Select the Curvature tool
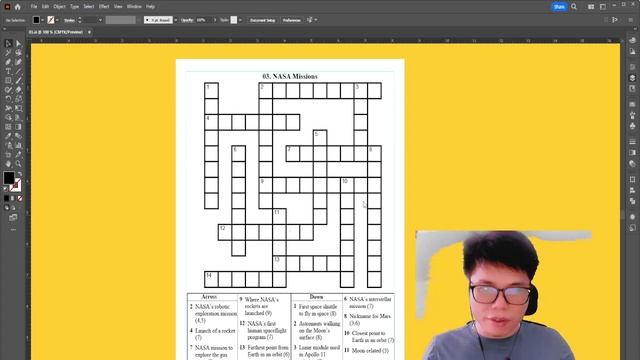Image resolution: width=640 pixels, height=360 pixels. tap(18, 62)
